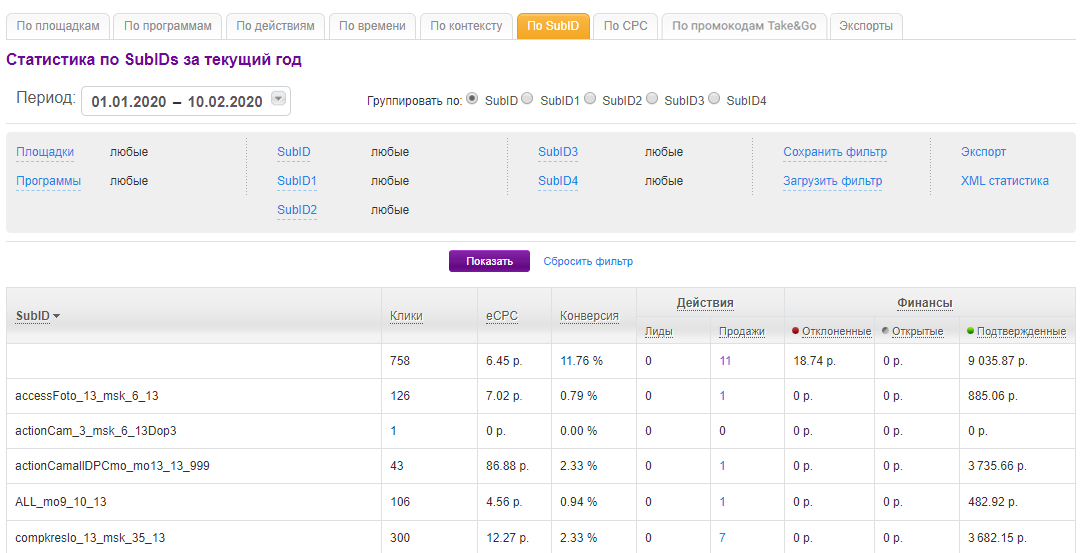Go to the Экспорты tab
Viewport: 1084px width, 553px height.
click(866, 26)
